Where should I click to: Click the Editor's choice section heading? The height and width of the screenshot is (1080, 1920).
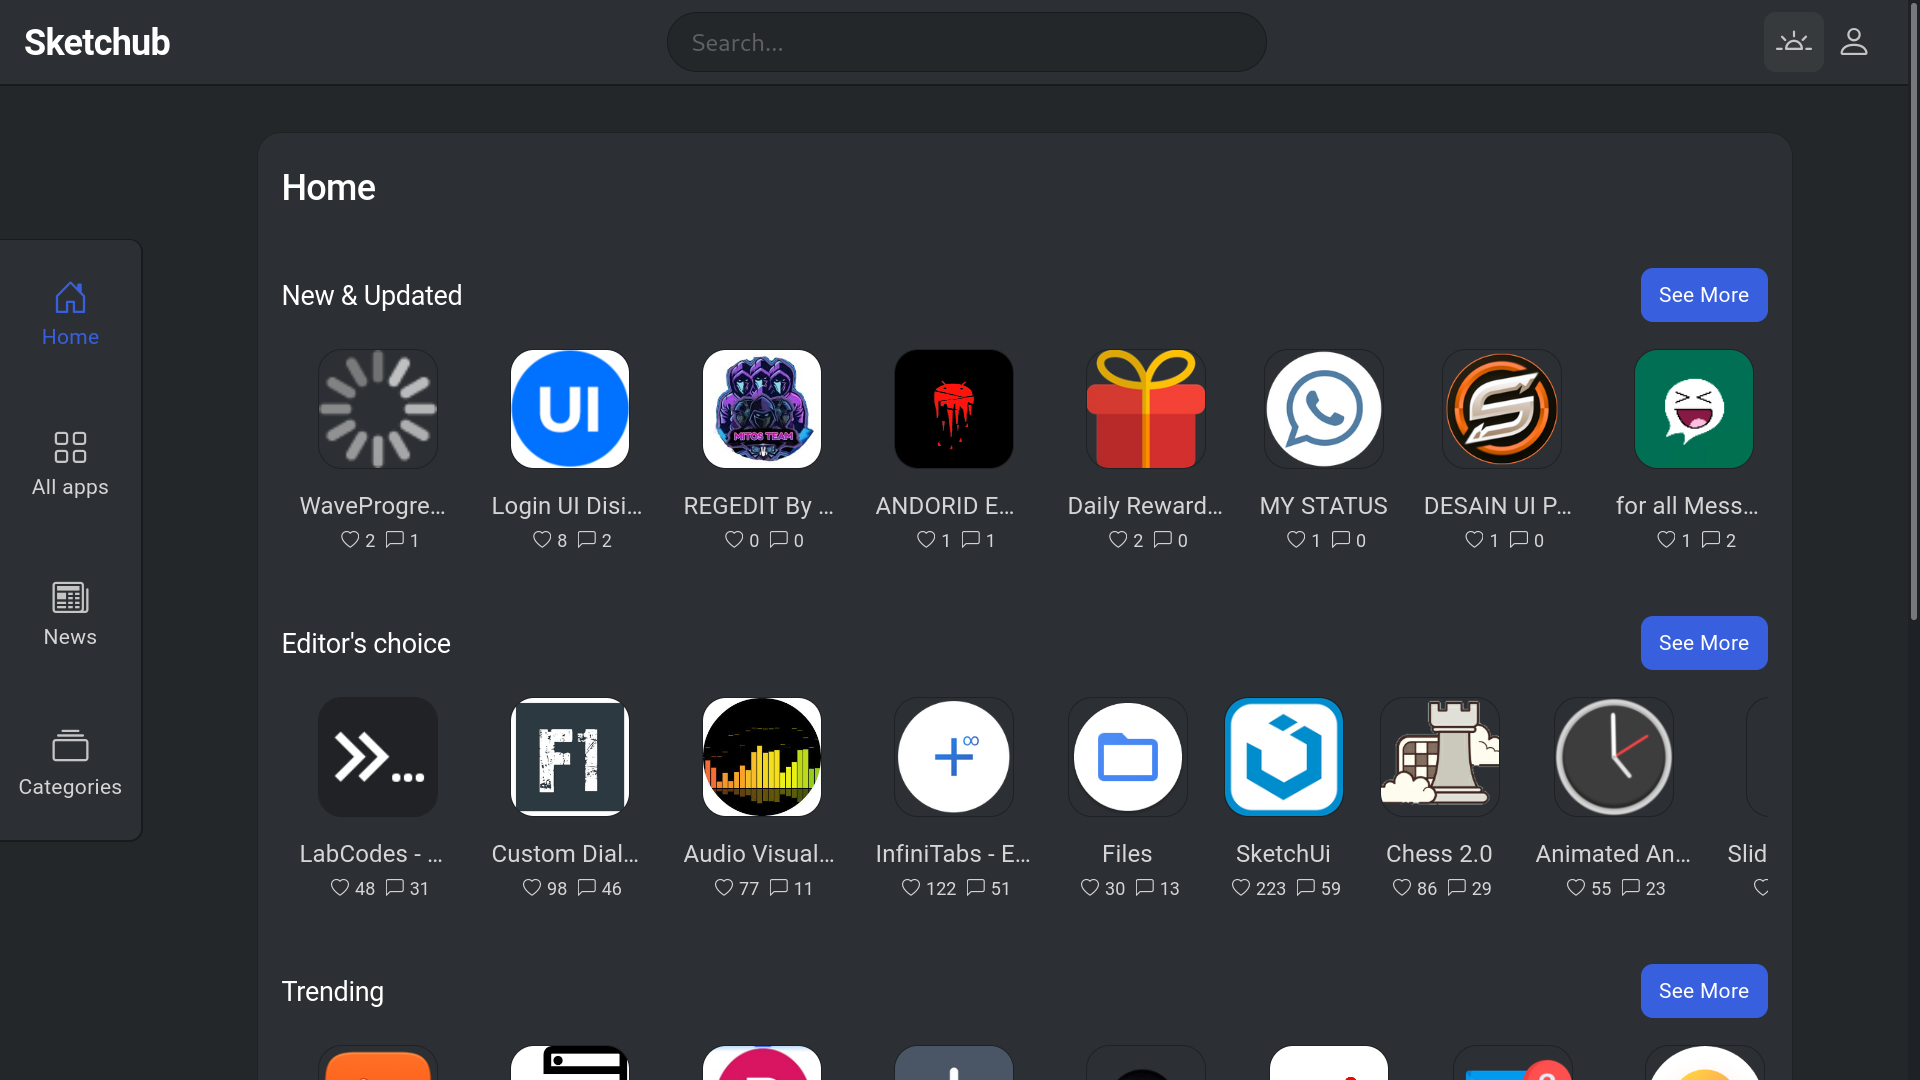(x=366, y=644)
